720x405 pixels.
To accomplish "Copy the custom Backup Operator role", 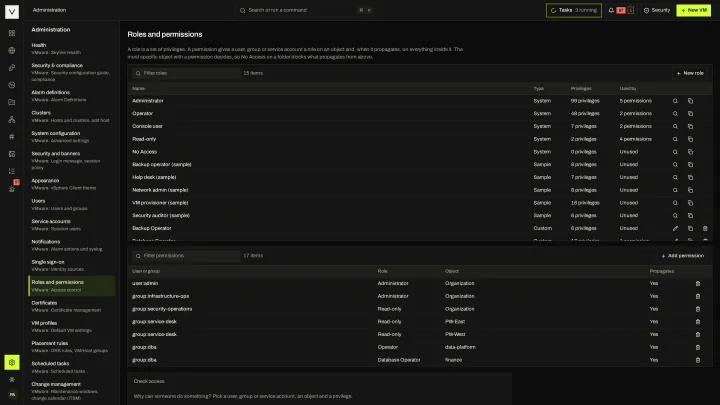I will point(690,228).
